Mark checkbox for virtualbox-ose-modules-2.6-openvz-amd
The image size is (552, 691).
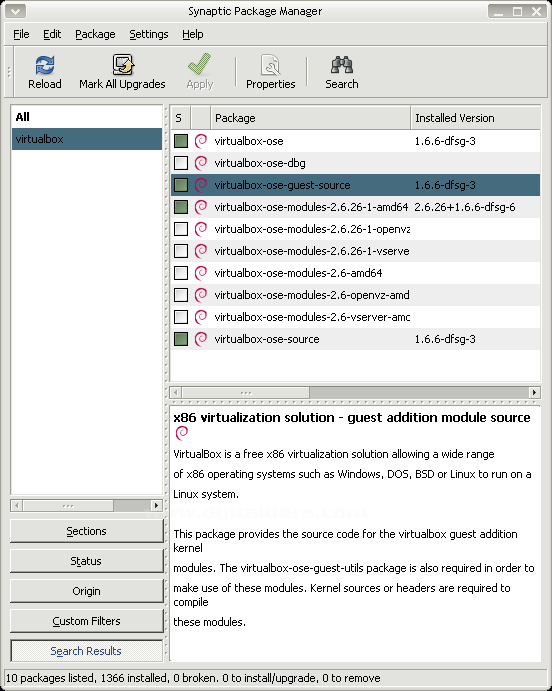(181, 295)
